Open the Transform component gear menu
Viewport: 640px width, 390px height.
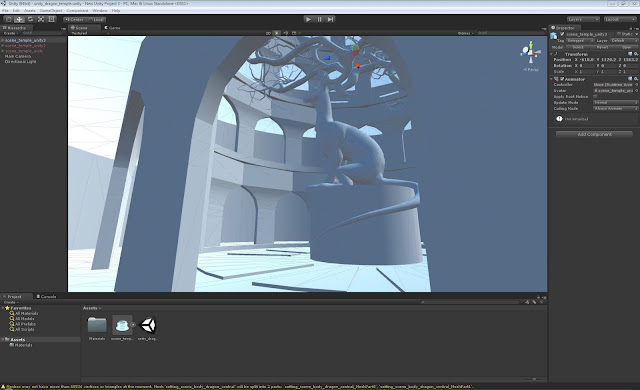(x=636, y=54)
